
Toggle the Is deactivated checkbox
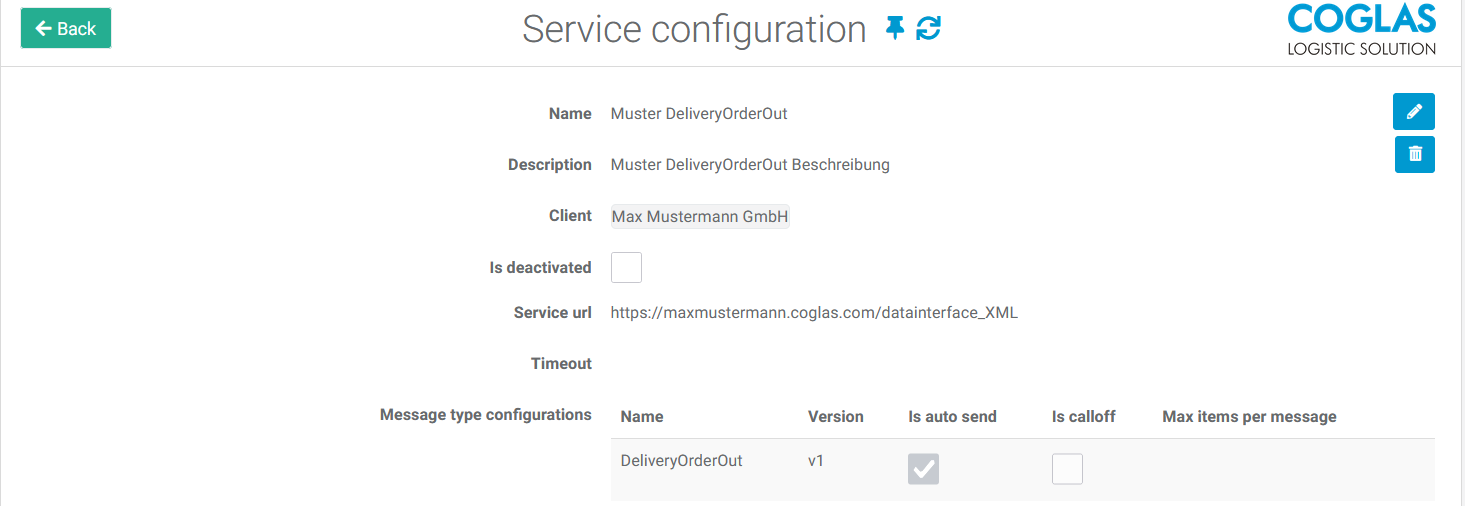point(626,267)
